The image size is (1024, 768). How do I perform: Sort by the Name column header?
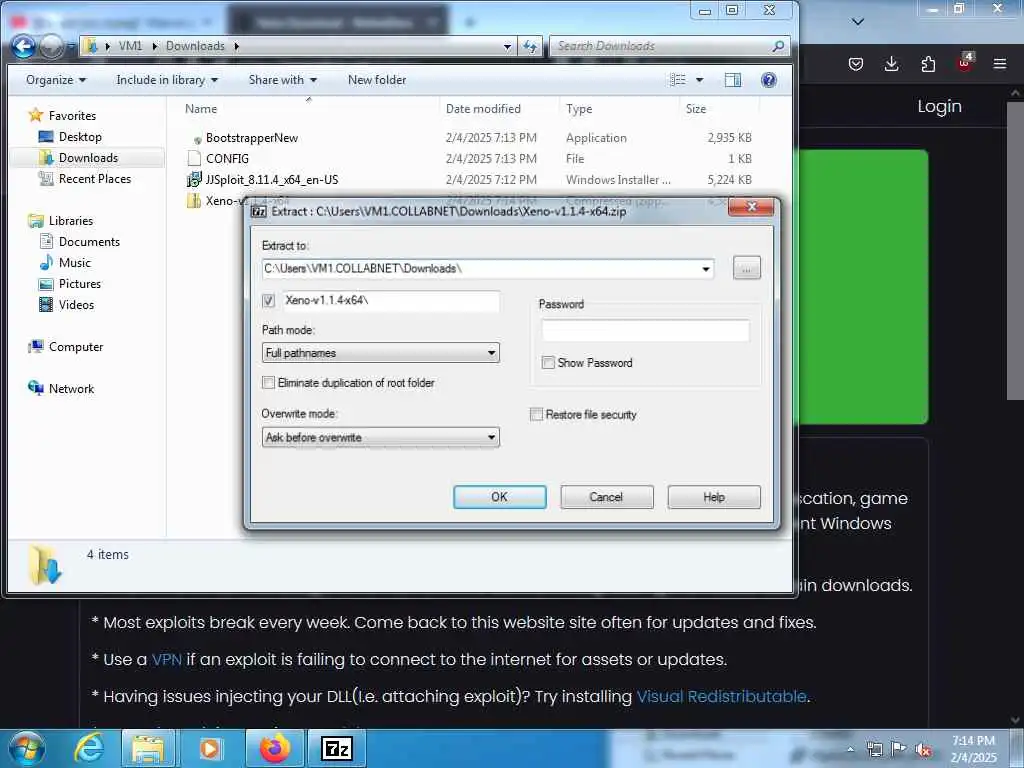pyautogui.click(x=201, y=109)
